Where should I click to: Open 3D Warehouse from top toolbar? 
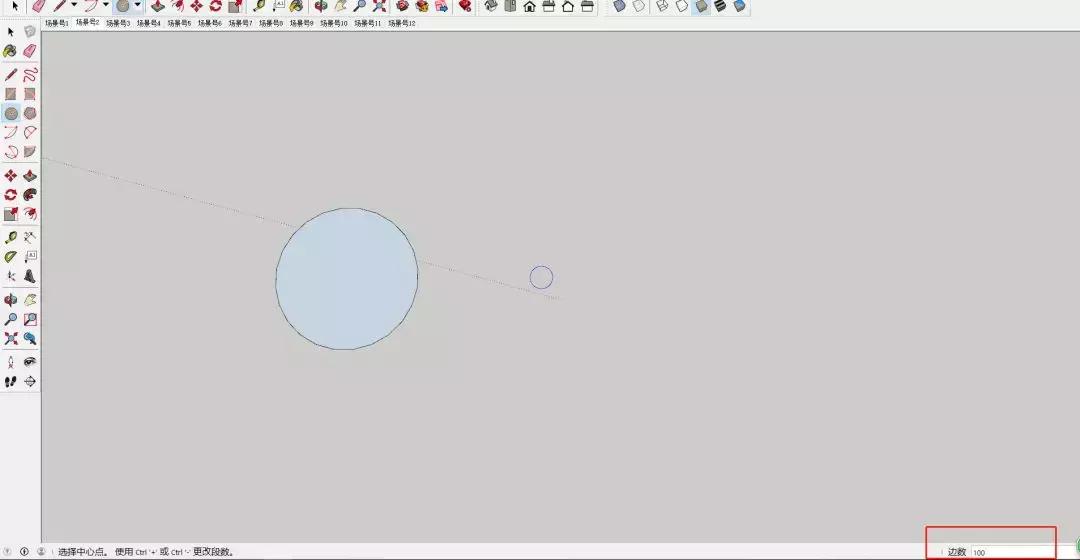coord(402,6)
